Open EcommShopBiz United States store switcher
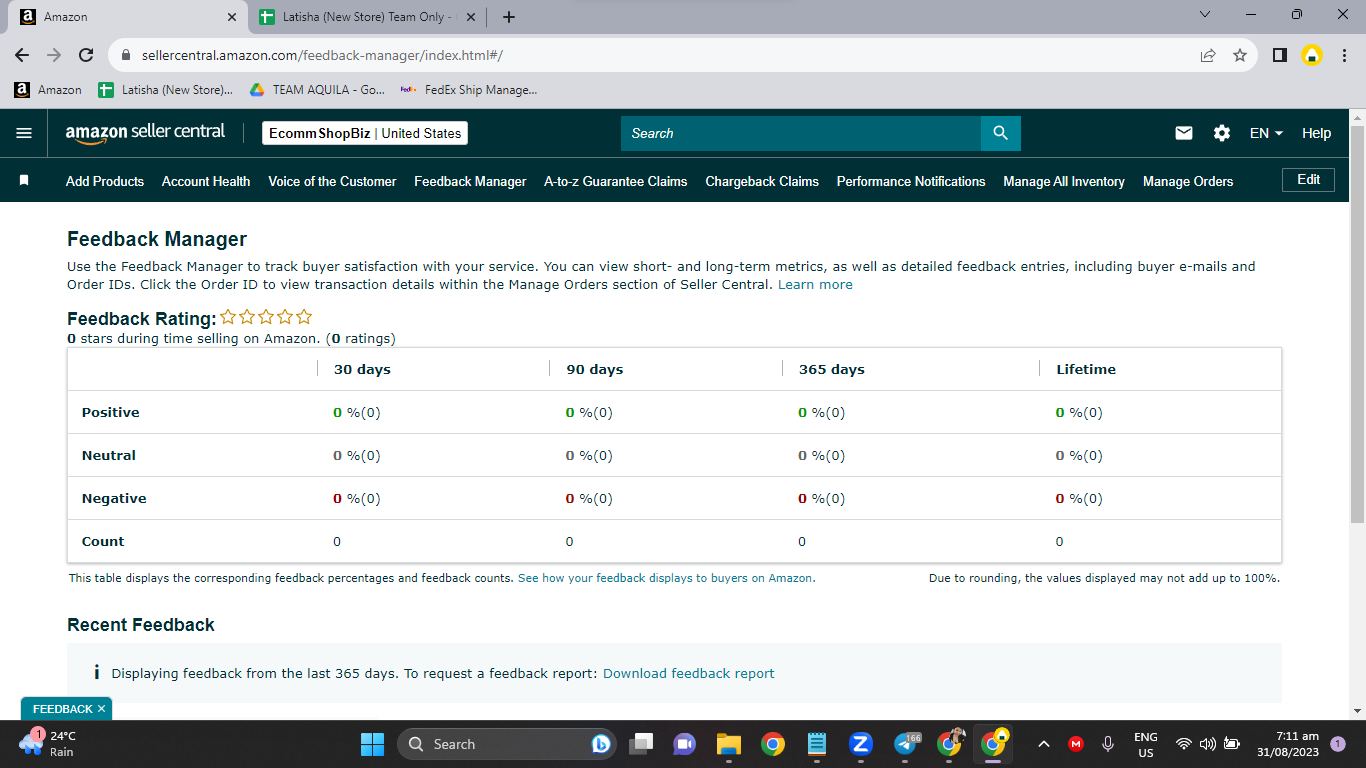1366x768 pixels. coord(365,133)
